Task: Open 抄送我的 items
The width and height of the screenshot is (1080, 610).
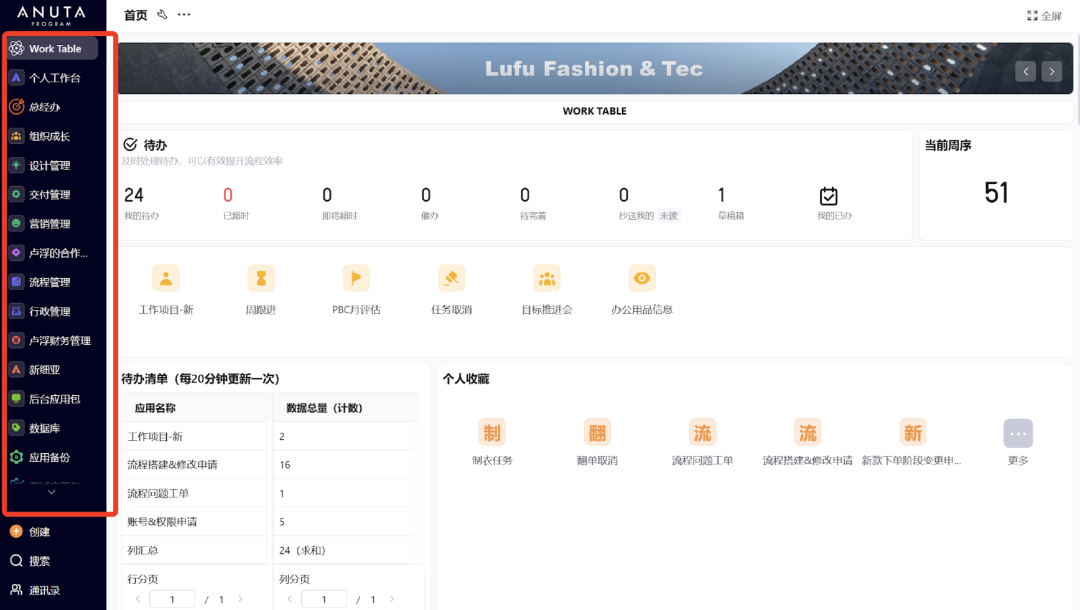Action: (x=636, y=215)
